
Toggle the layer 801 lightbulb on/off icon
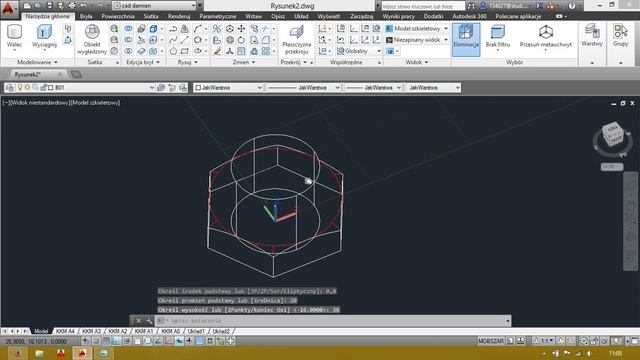tap(20, 87)
